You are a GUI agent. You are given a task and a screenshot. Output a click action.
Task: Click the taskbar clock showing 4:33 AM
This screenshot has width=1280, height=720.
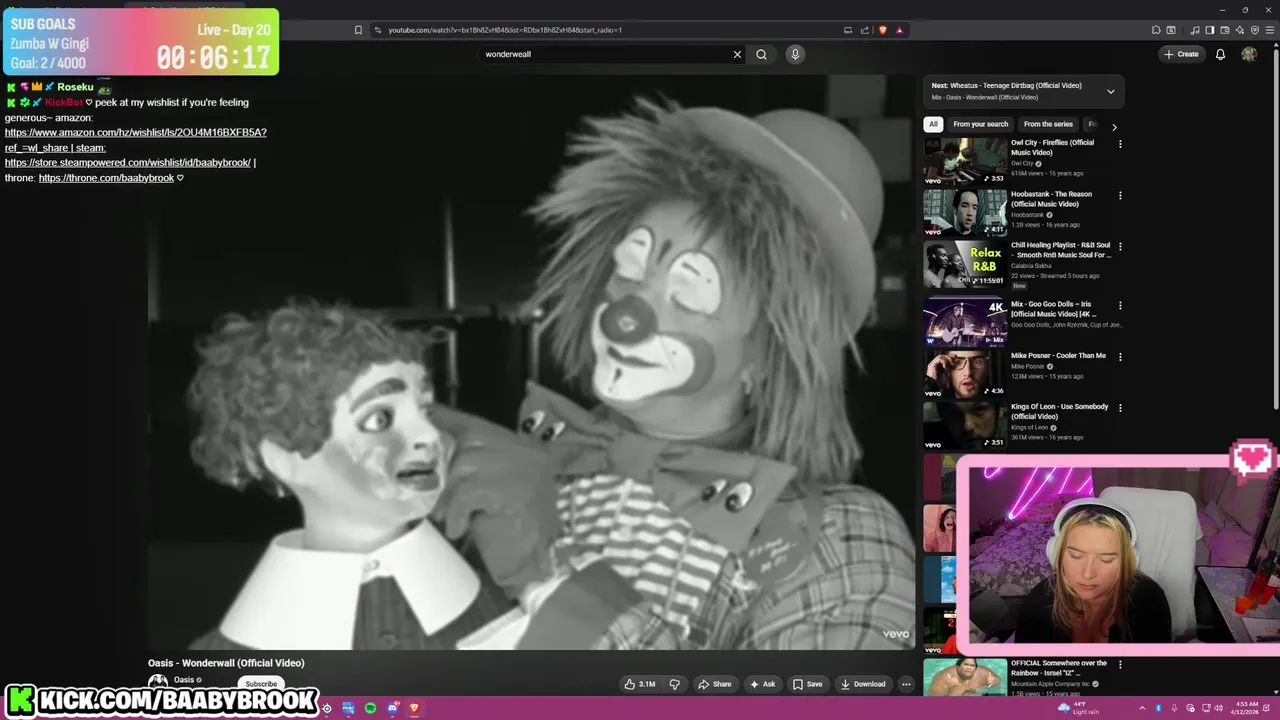click(x=1245, y=708)
